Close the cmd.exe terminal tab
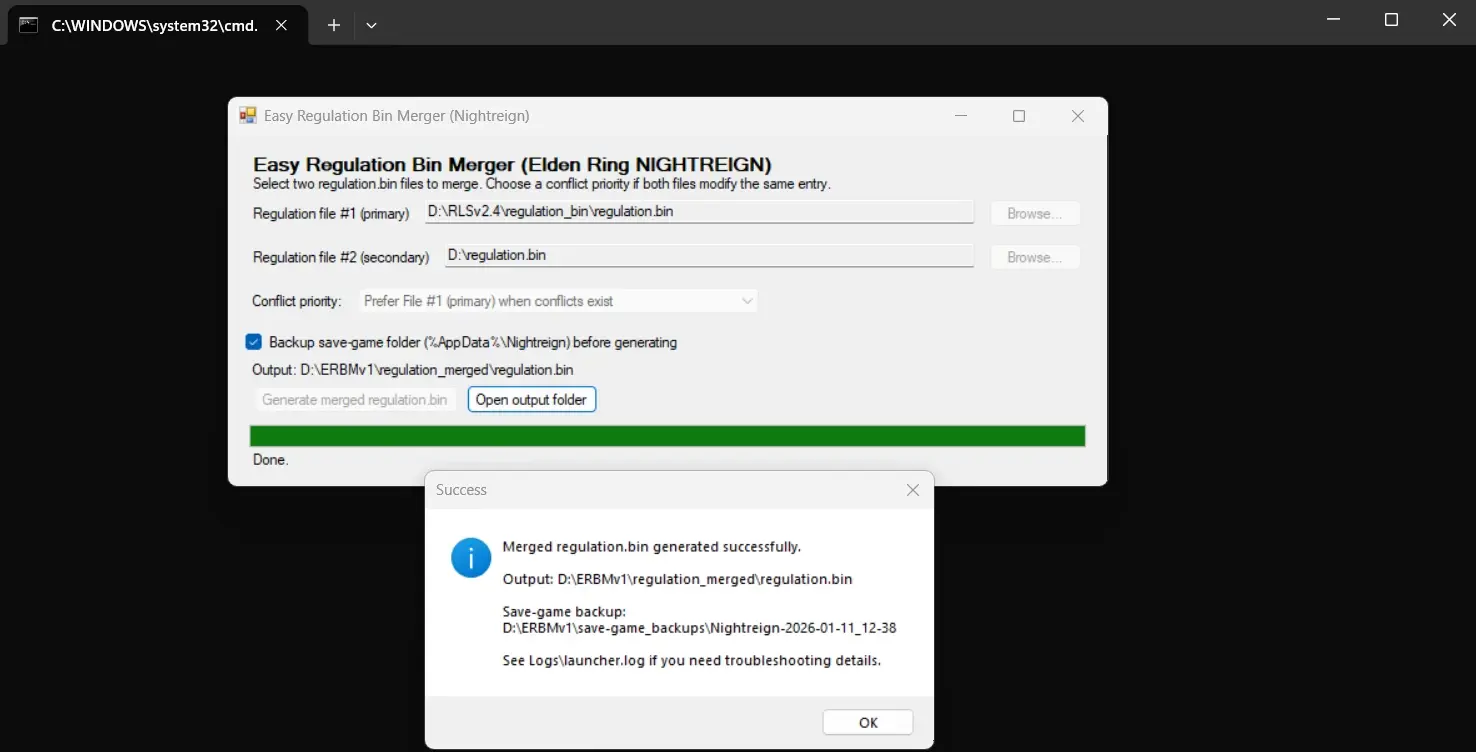 point(281,24)
